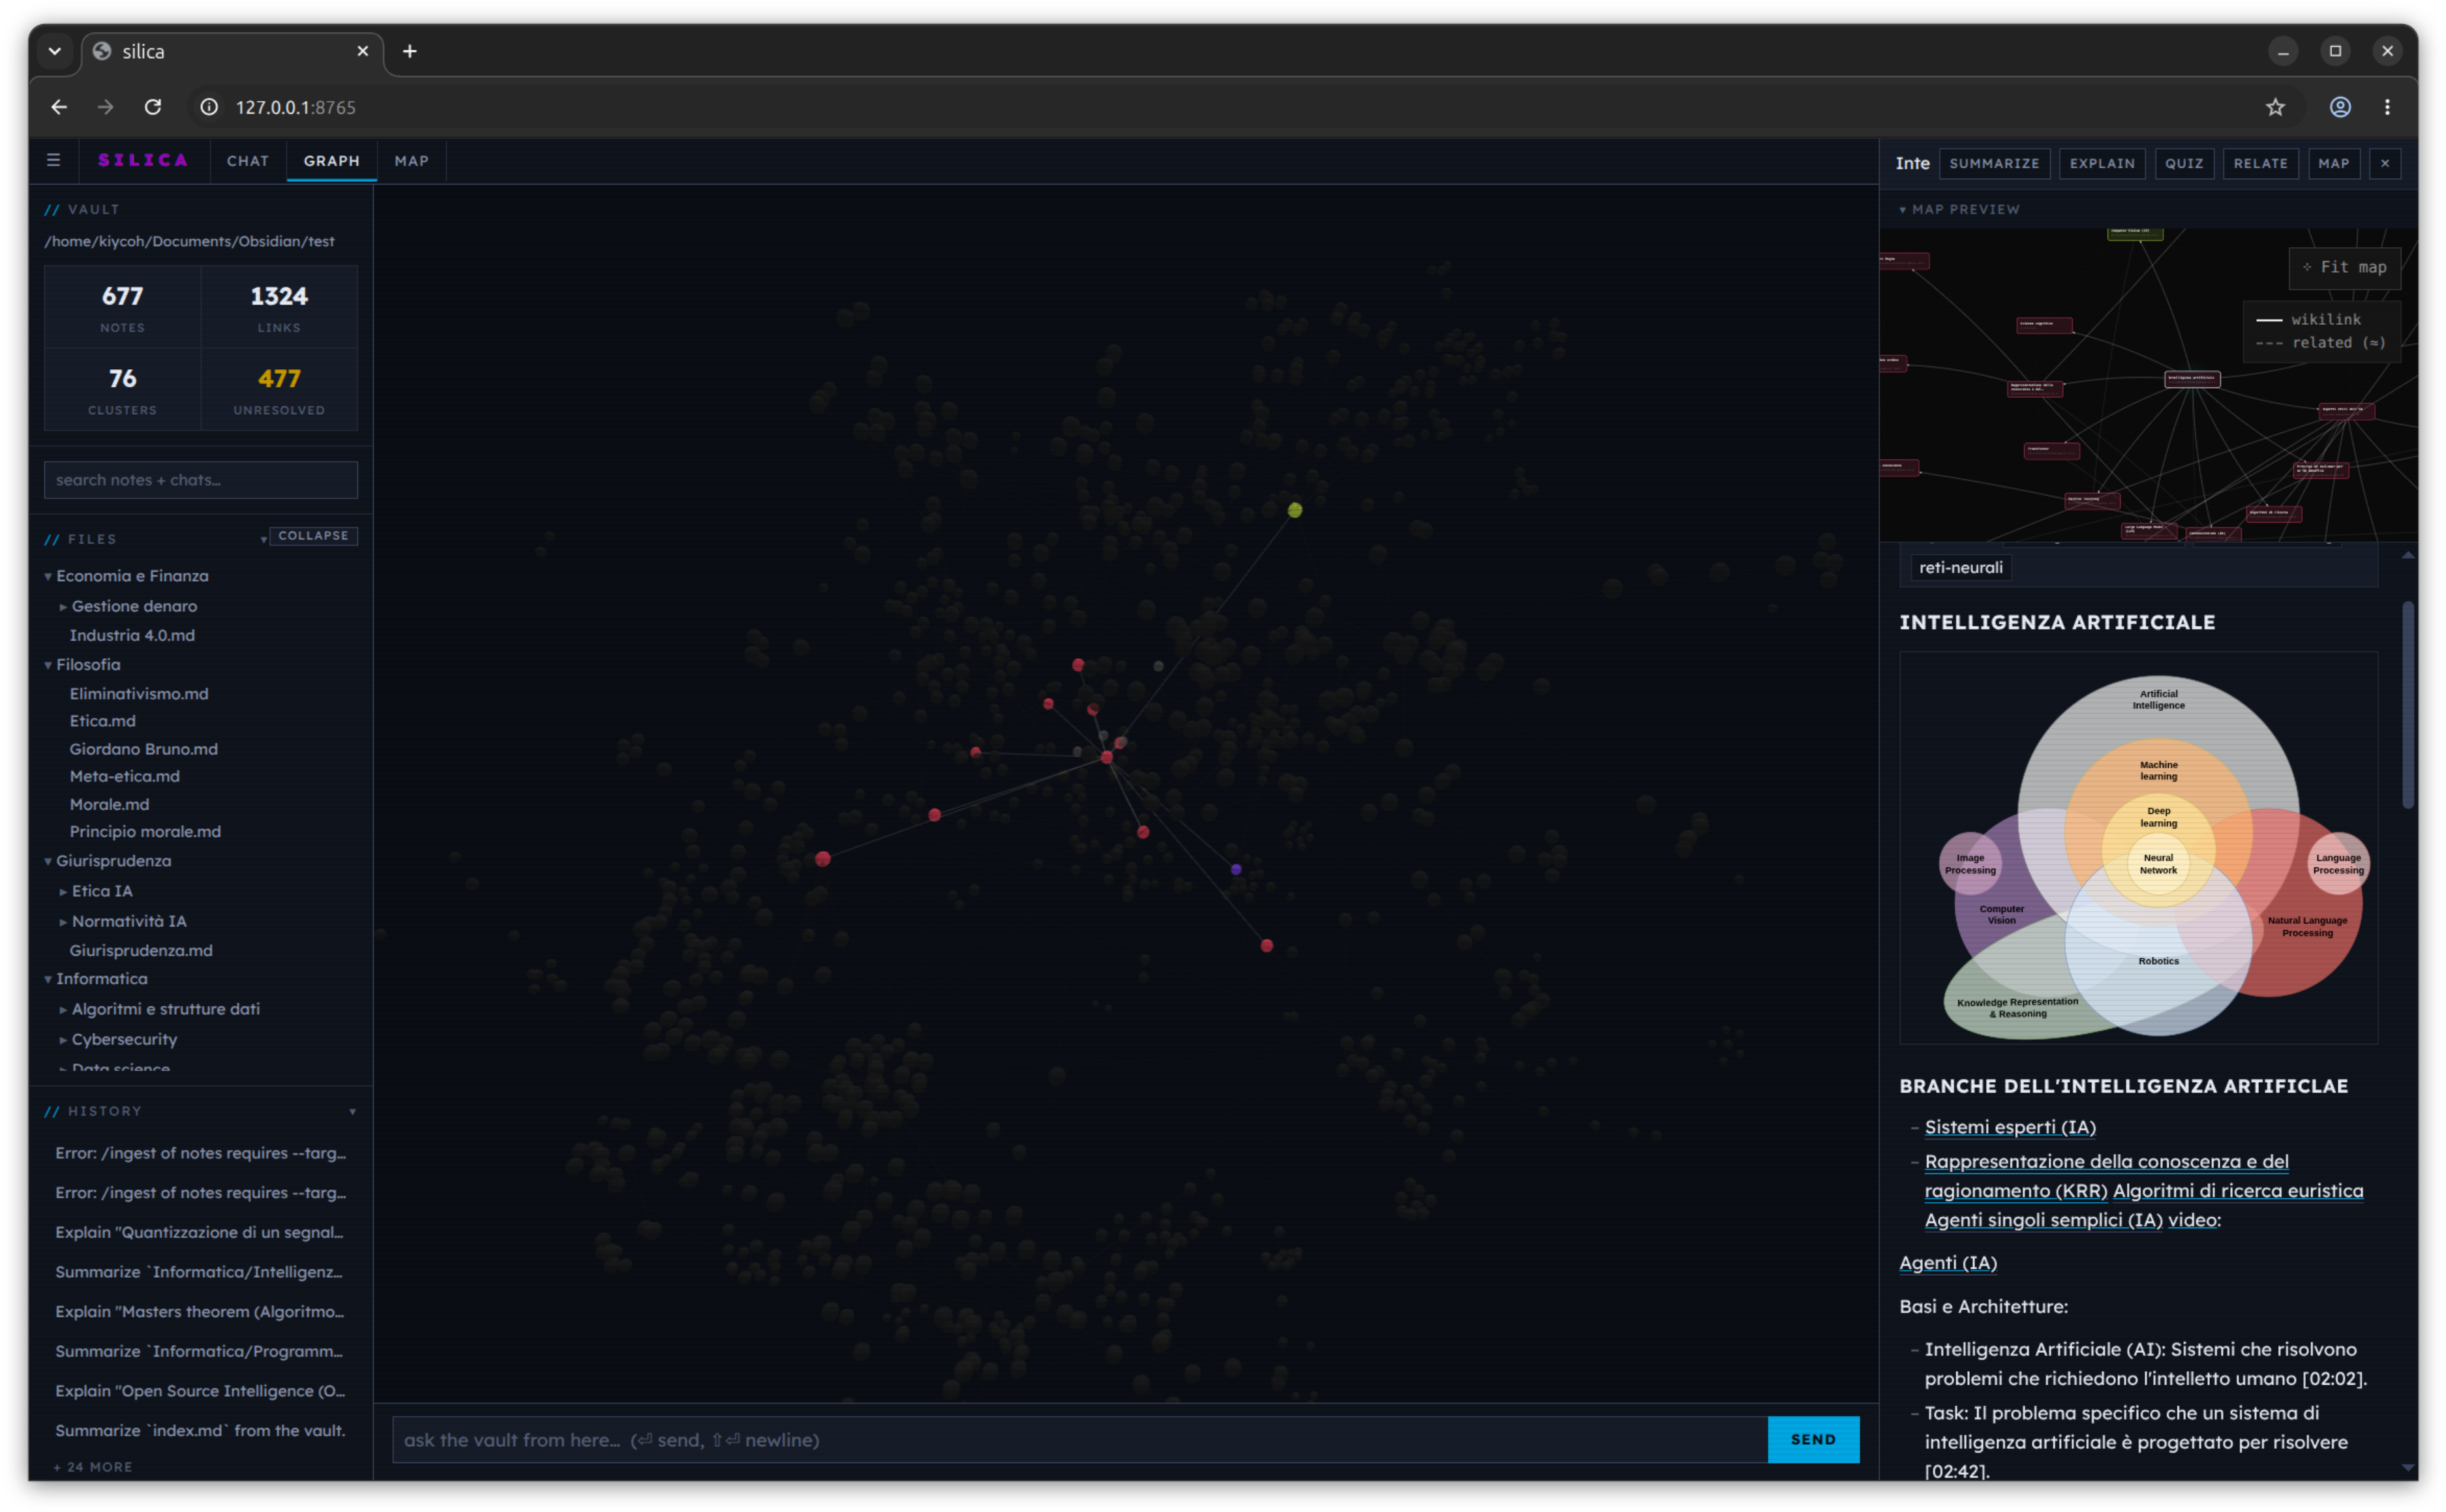
Task: Open history item Explain Quantizzazione di un segnal
Action: [200, 1233]
